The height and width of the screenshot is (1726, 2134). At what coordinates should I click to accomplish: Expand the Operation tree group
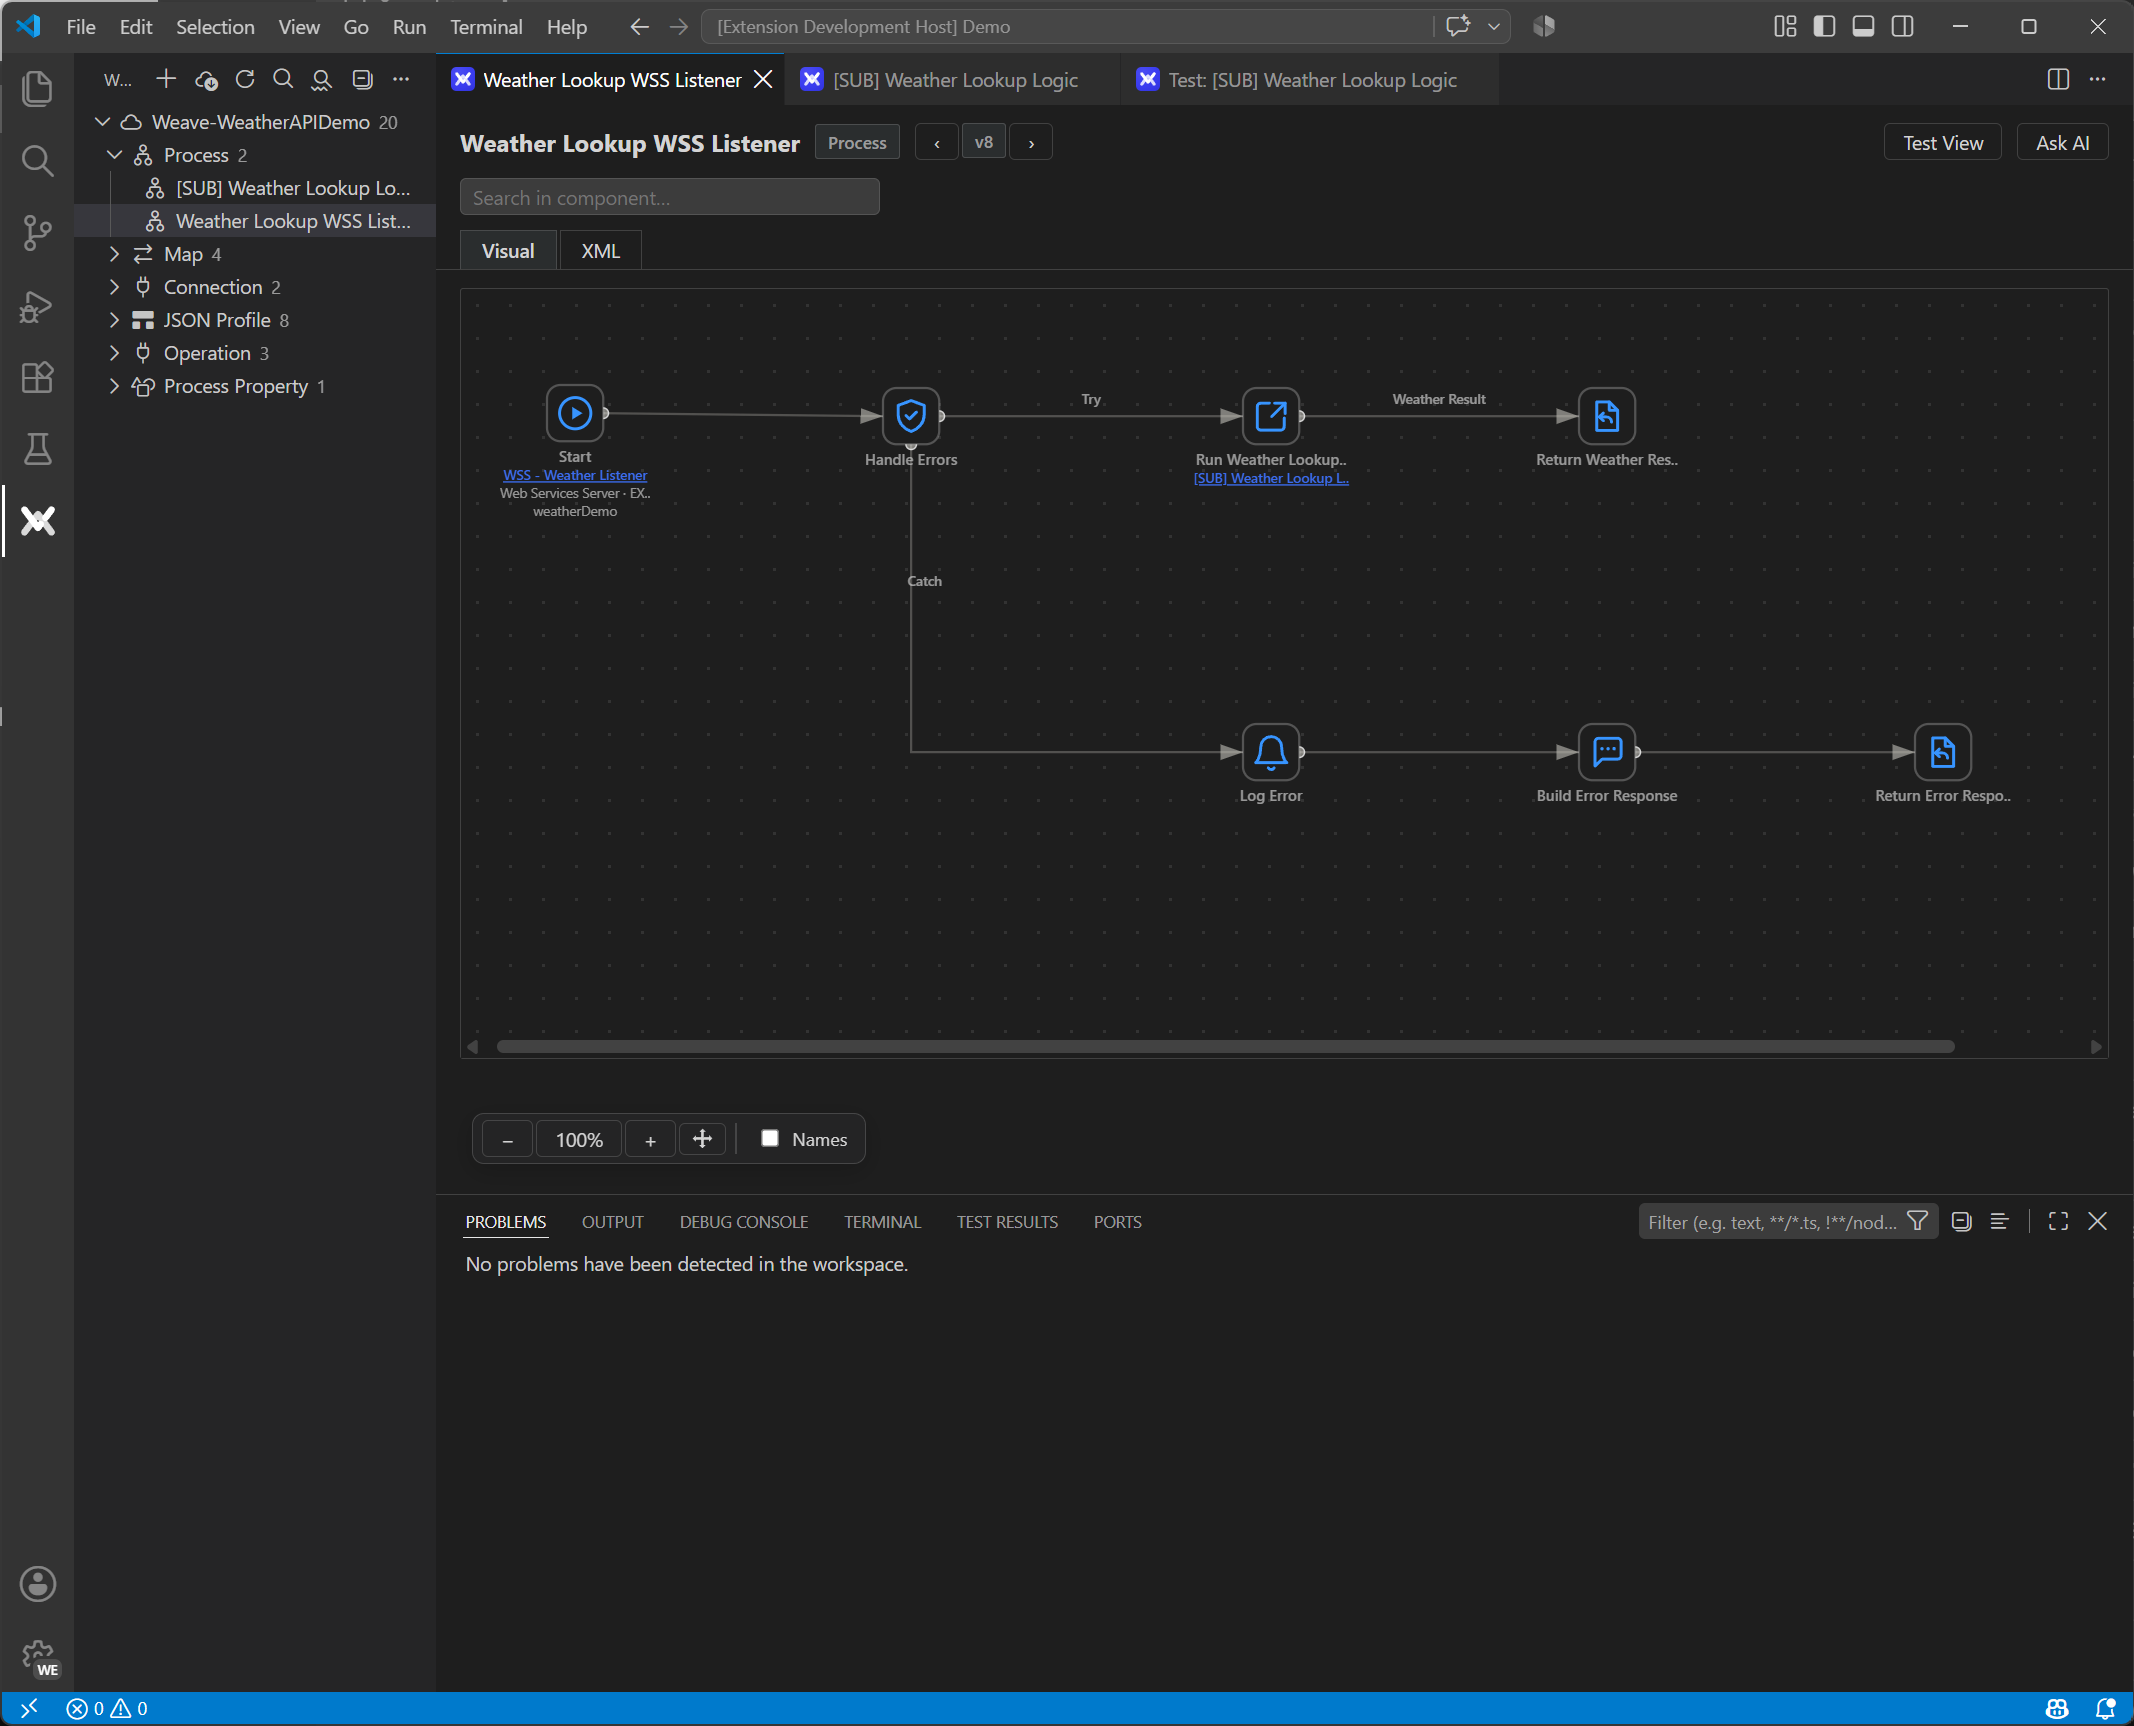[114, 353]
